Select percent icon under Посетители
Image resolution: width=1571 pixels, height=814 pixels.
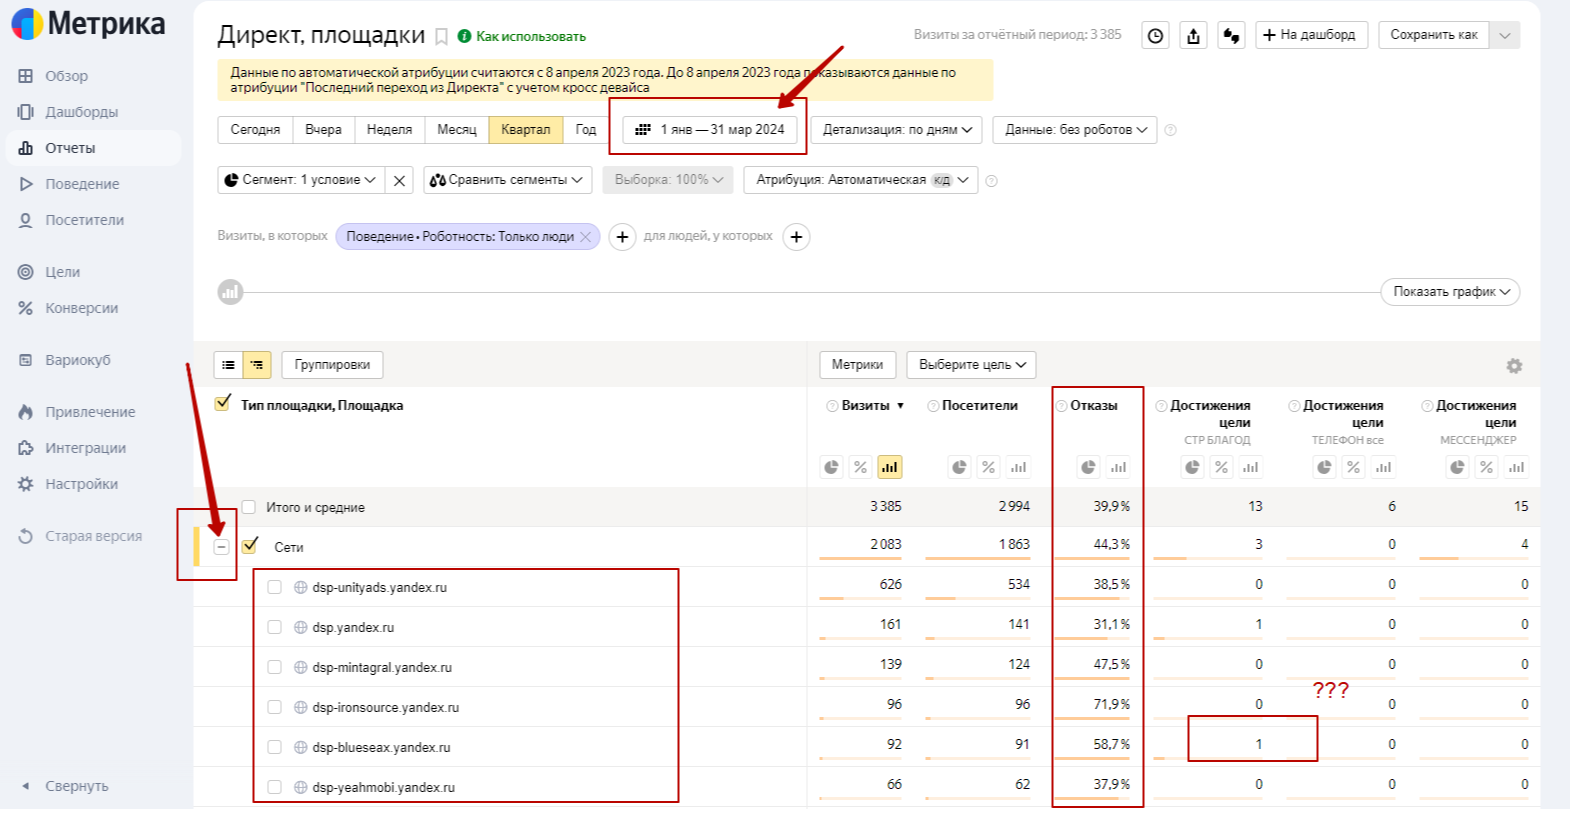(988, 467)
